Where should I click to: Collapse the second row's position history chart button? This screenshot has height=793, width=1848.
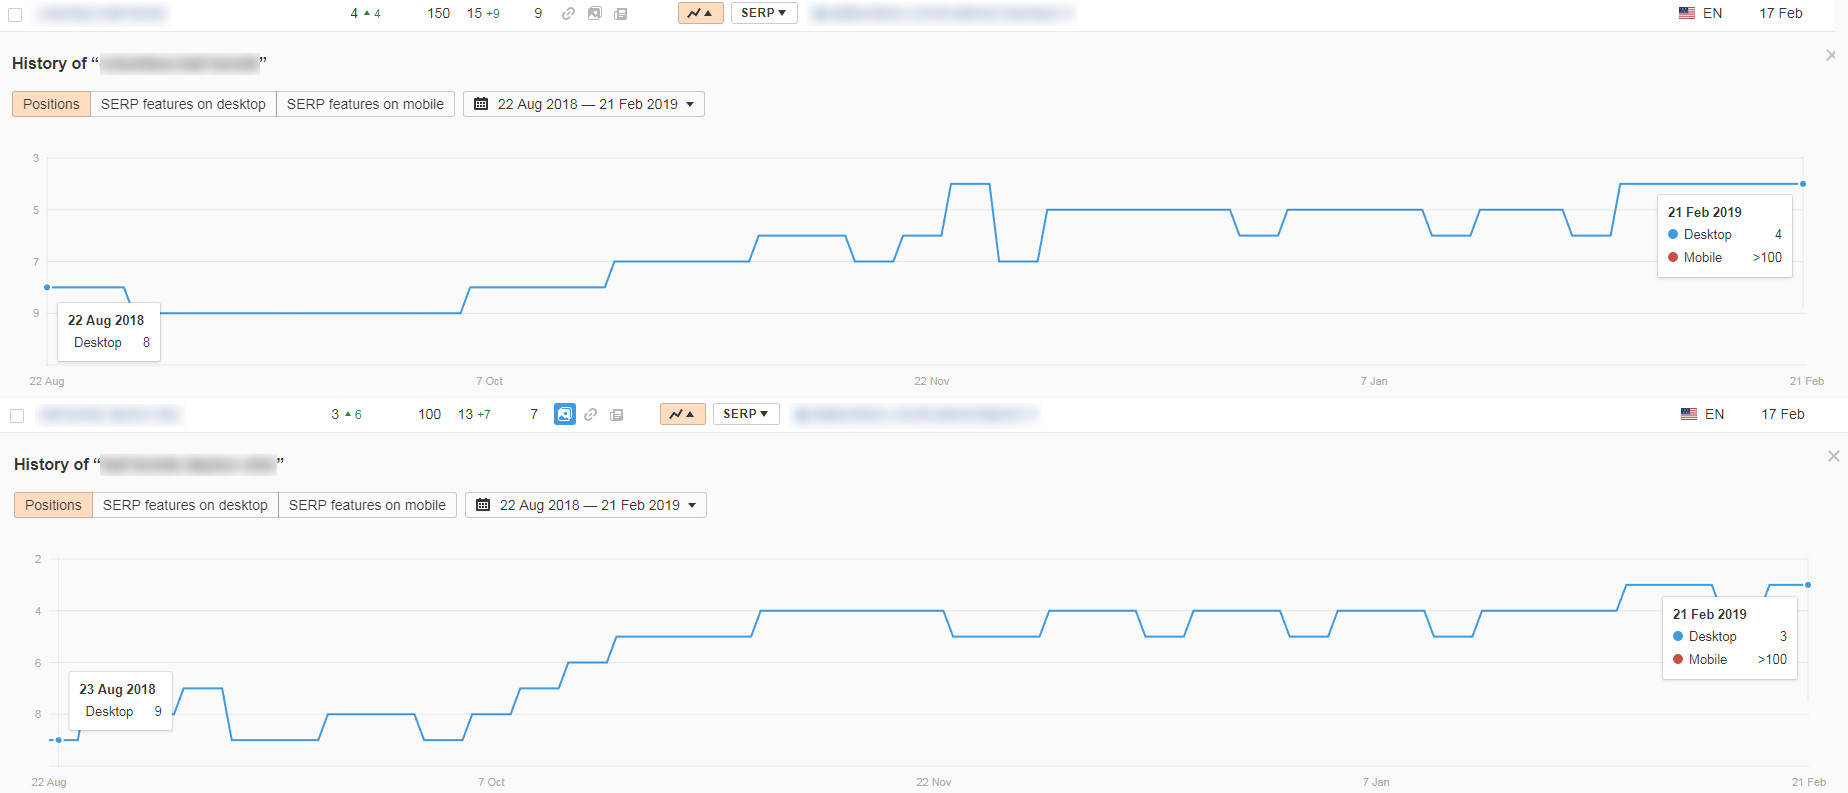point(682,414)
